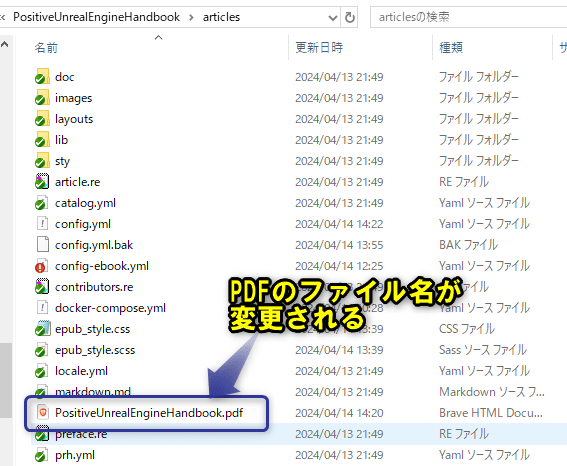Click the Markdown ソース type cell

(x=492, y=392)
